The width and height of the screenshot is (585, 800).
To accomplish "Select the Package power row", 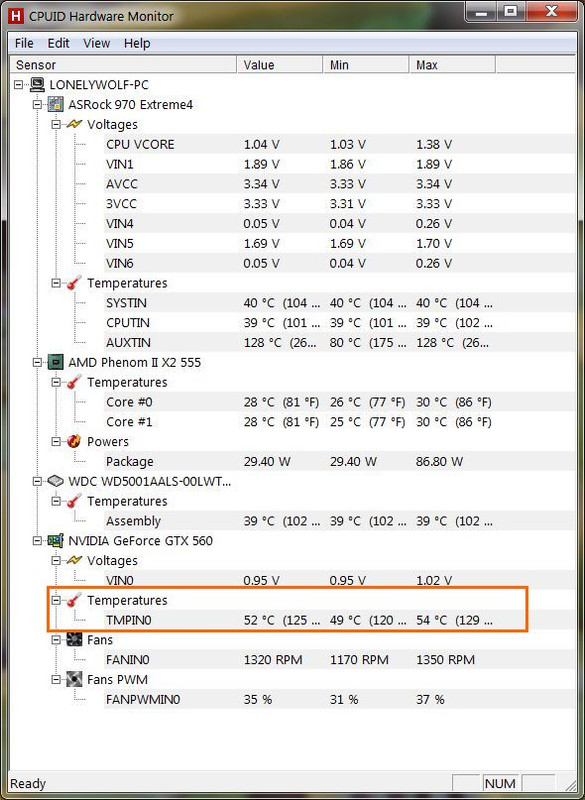I will 338,461.
